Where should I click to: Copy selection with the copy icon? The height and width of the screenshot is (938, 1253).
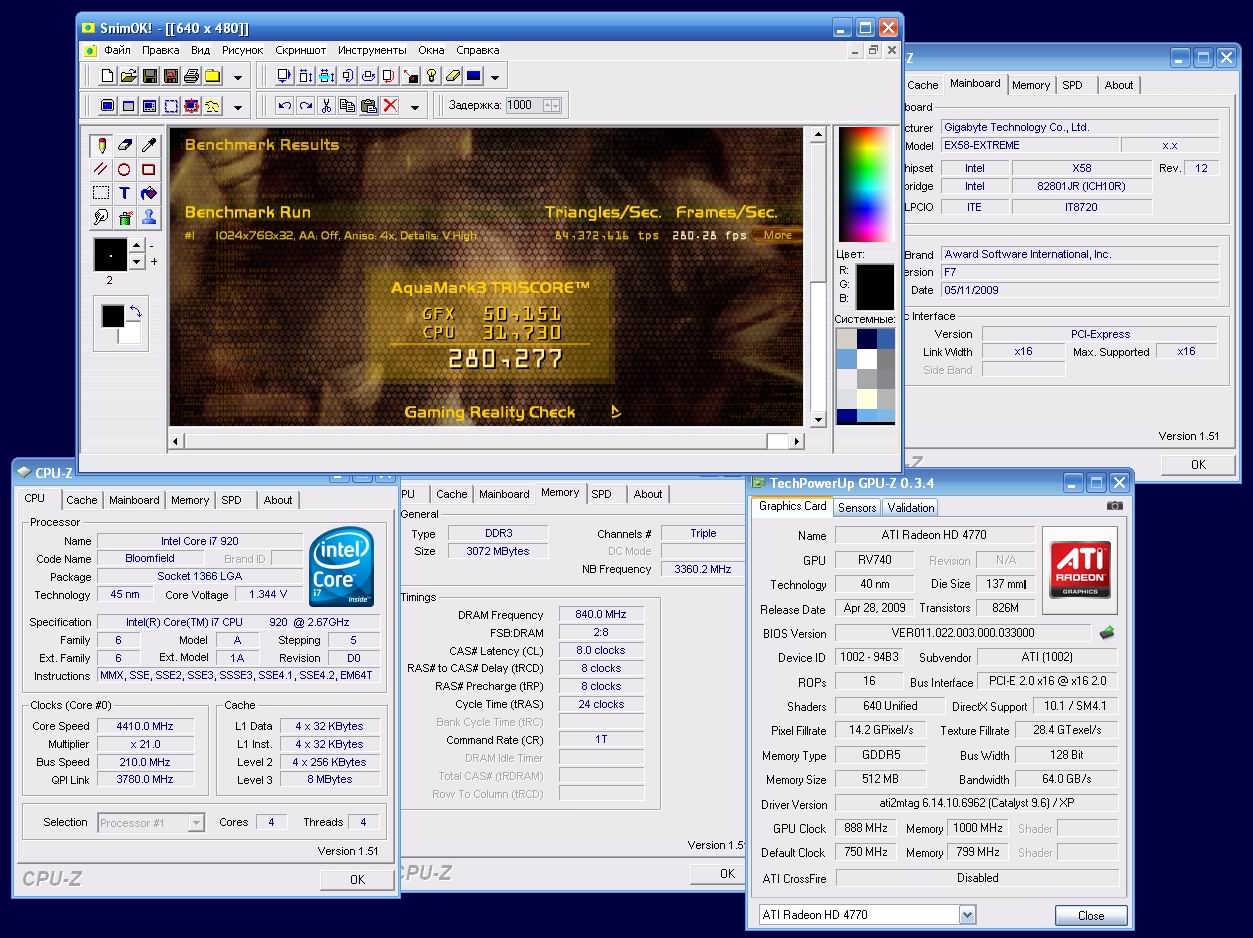(x=348, y=106)
